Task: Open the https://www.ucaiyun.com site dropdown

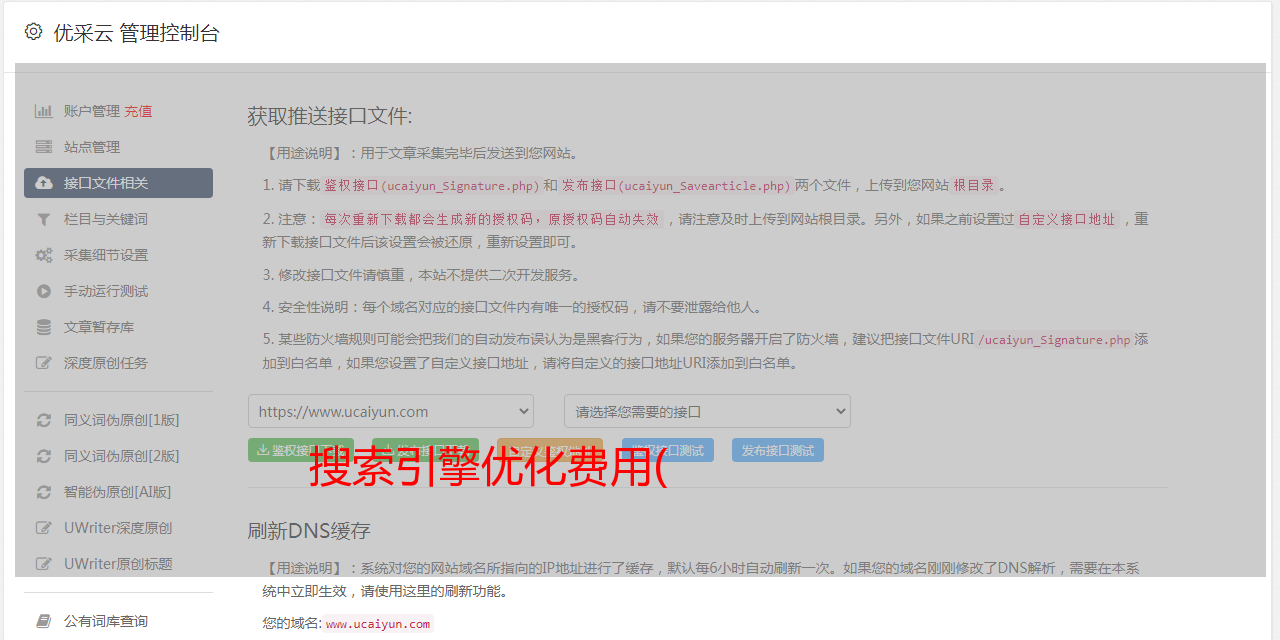Action: [x=391, y=411]
